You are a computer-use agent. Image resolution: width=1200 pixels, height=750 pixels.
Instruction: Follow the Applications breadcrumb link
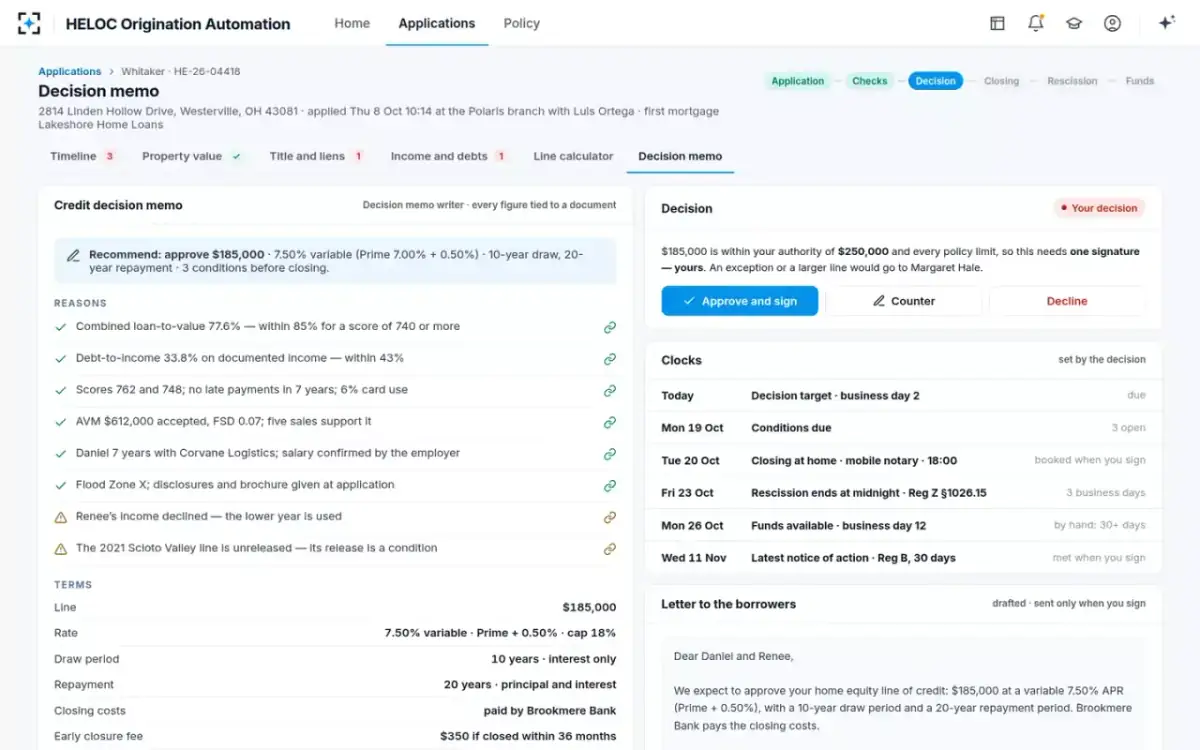coord(70,72)
